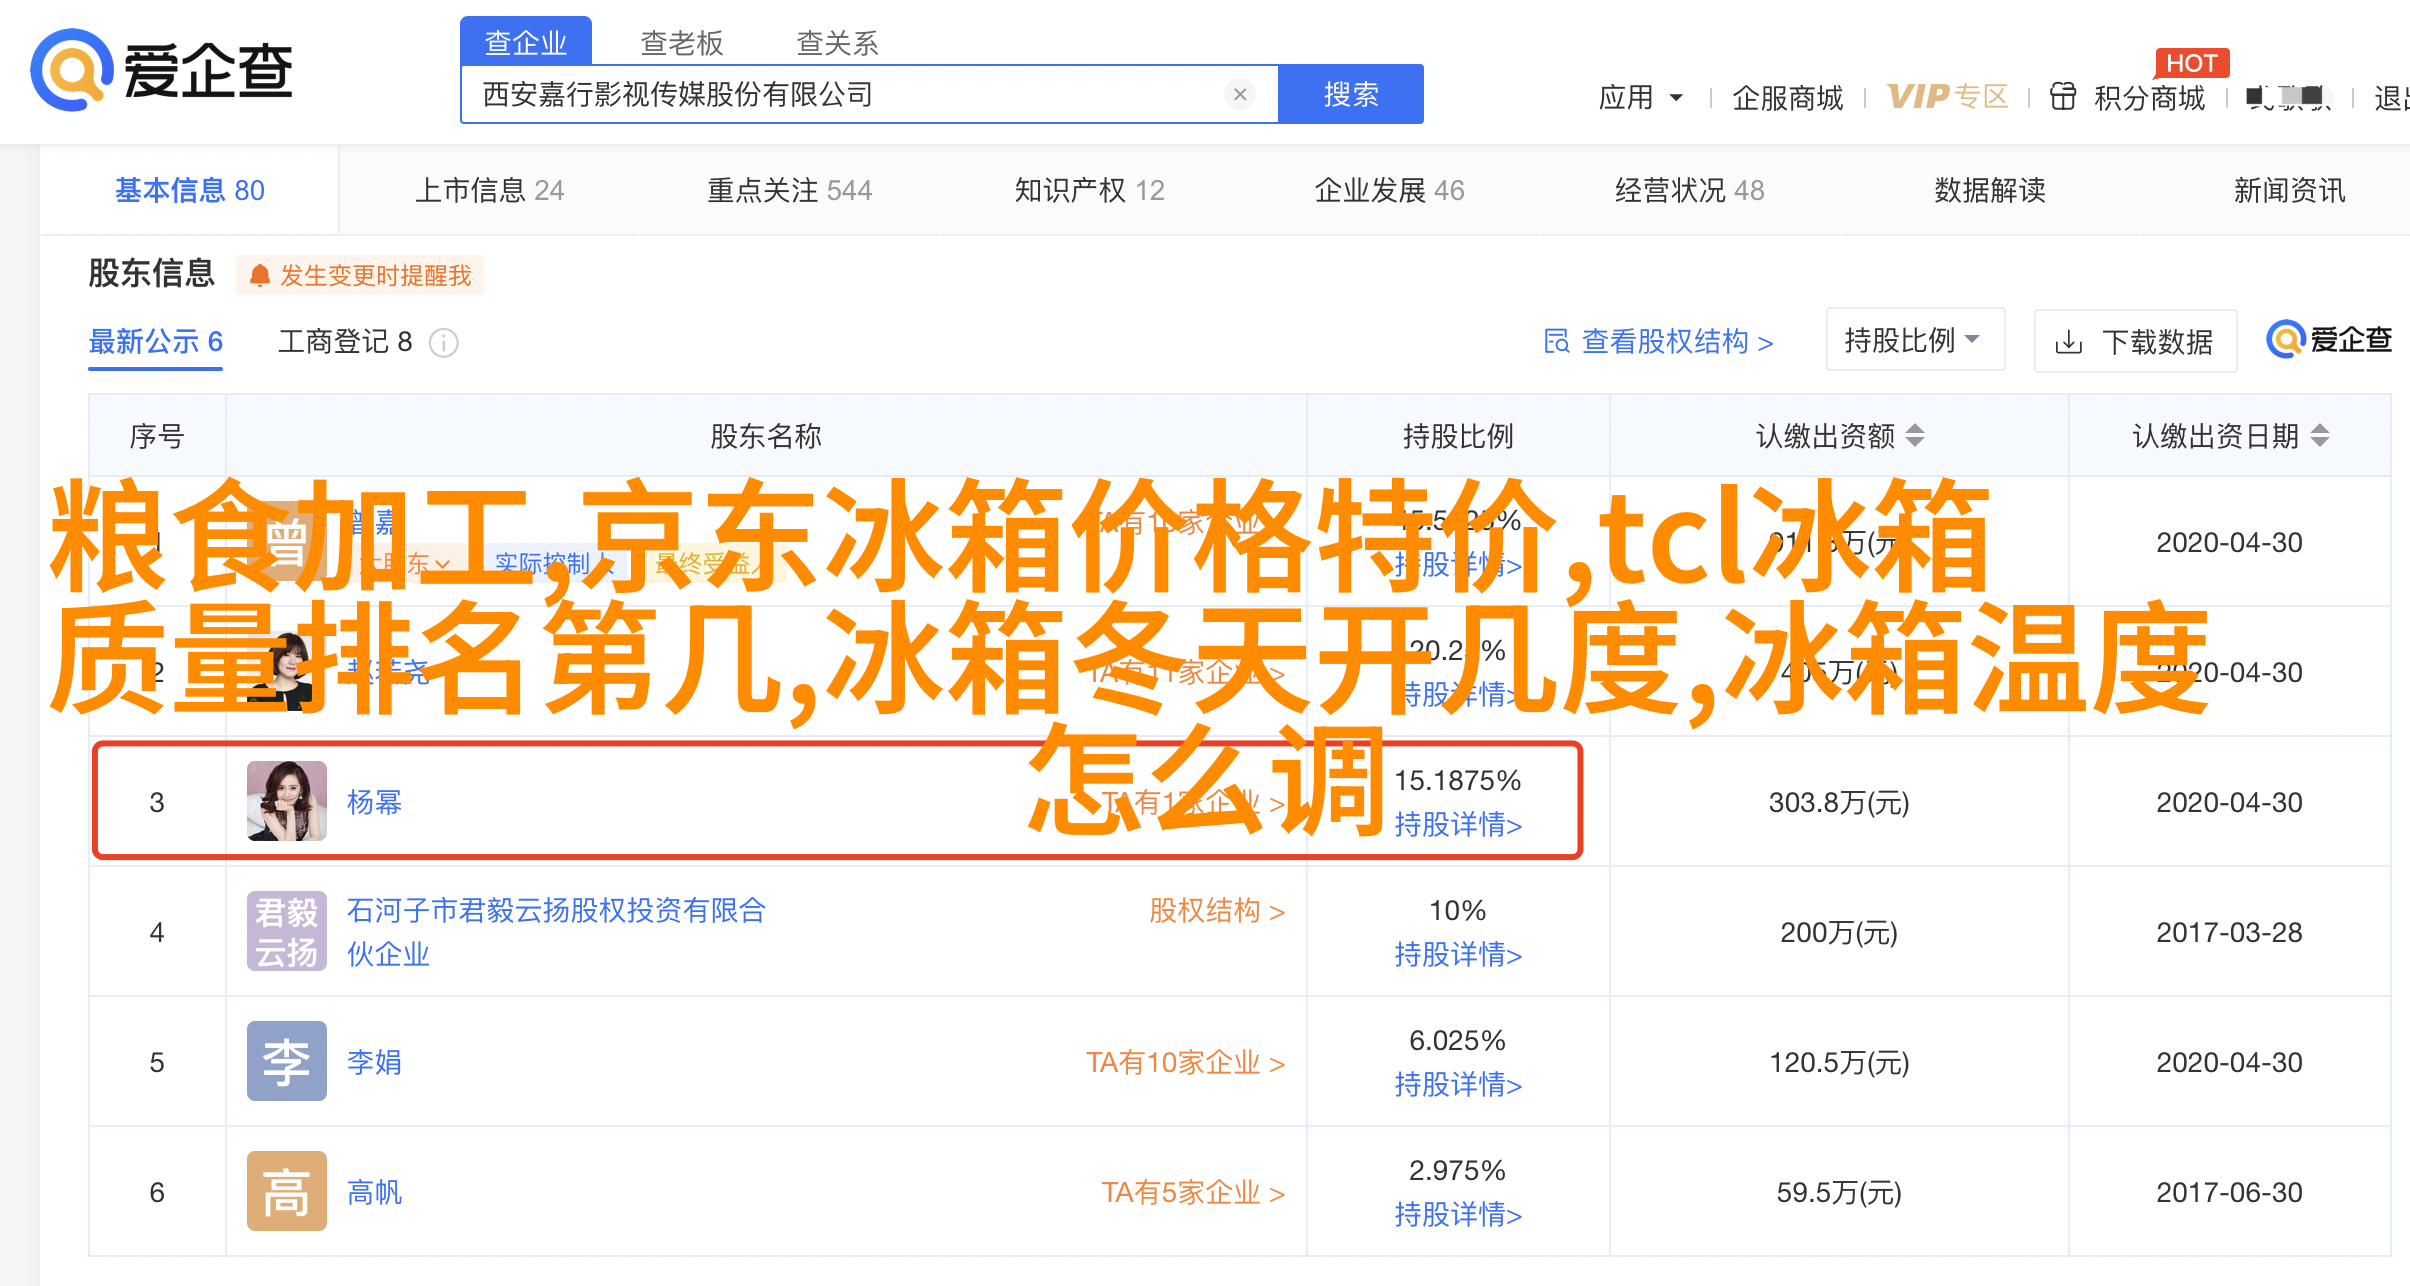Viewport: 2410px width, 1286px height.
Task: Click the 高 avatar tile
Action: pos(287,1191)
